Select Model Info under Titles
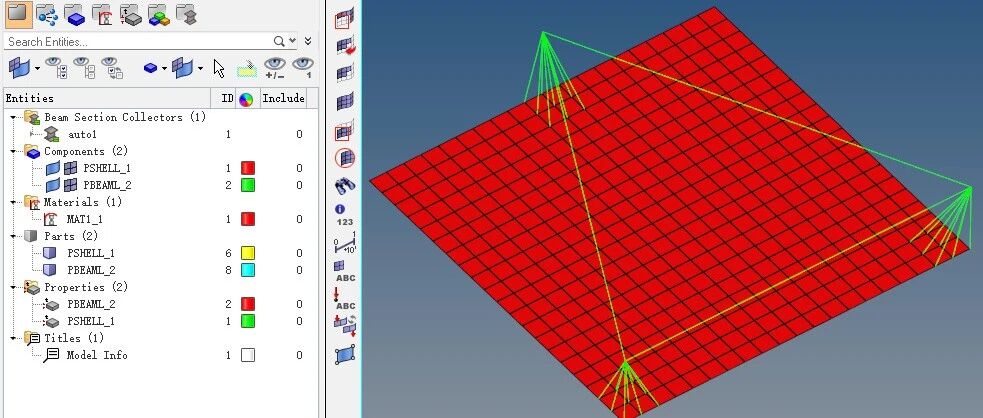983x418 pixels. (x=97, y=355)
